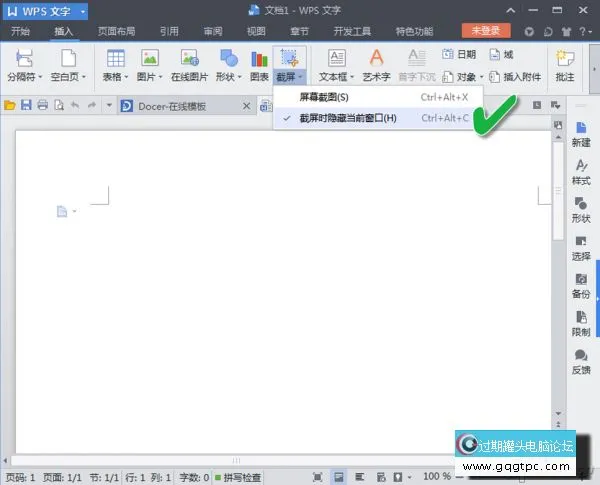This screenshot has width=600, height=485.
Task: Expand the 分隔符 dropdown arrow
Action: tap(40, 77)
